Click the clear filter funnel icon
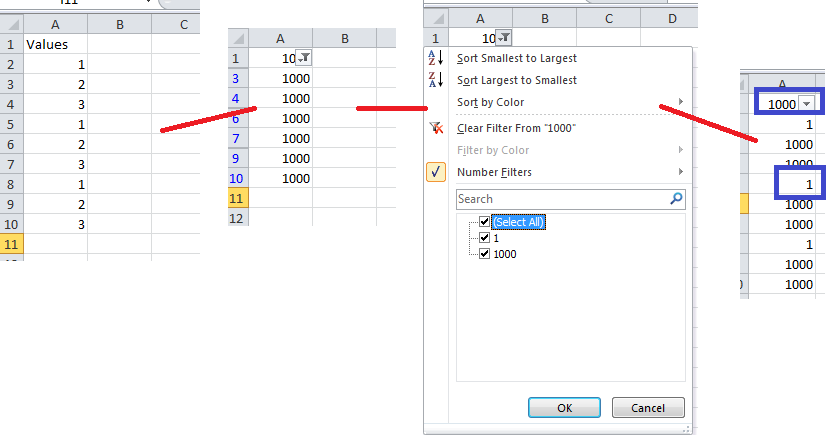 click(x=436, y=128)
